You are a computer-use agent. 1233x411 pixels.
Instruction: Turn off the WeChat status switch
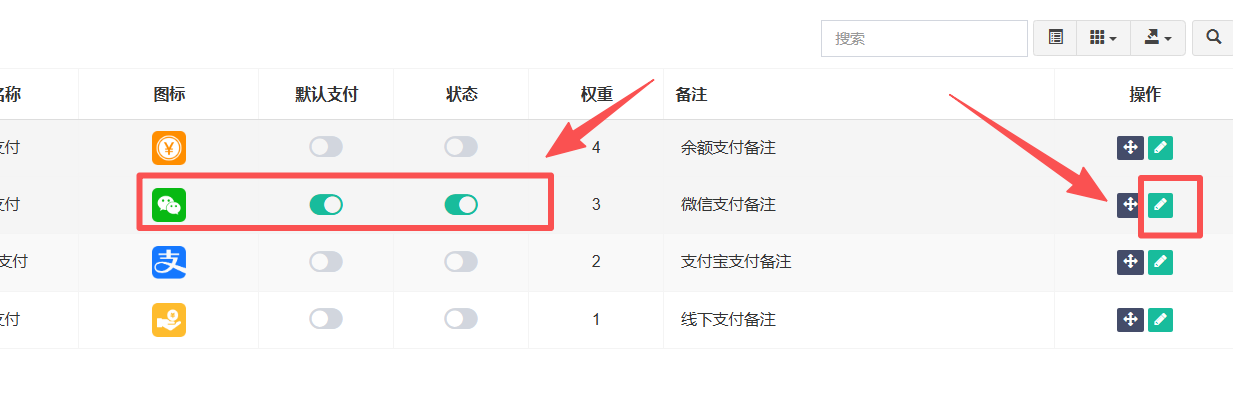[461, 205]
